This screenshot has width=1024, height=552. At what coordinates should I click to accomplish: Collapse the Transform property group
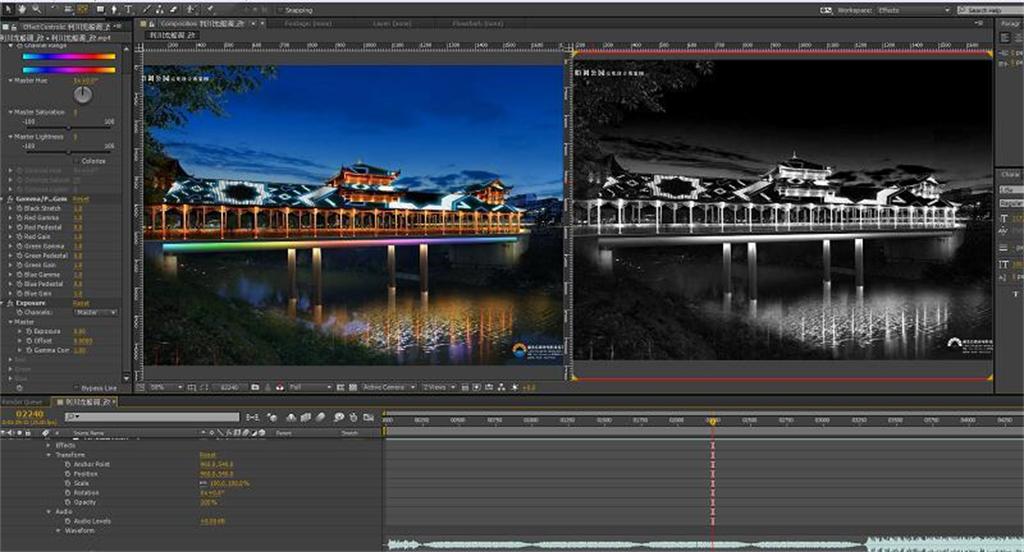pos(48,454)
